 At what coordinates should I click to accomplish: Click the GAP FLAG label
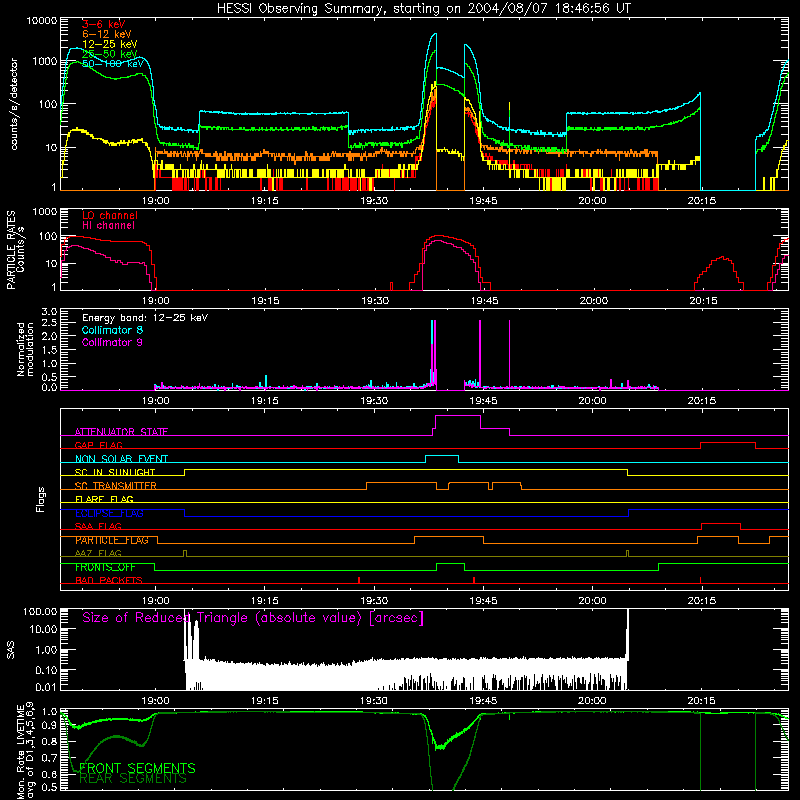98,445
